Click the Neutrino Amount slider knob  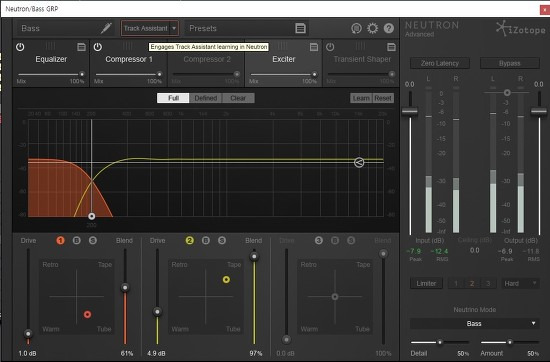pyautogui.click(x=510, y=342)
